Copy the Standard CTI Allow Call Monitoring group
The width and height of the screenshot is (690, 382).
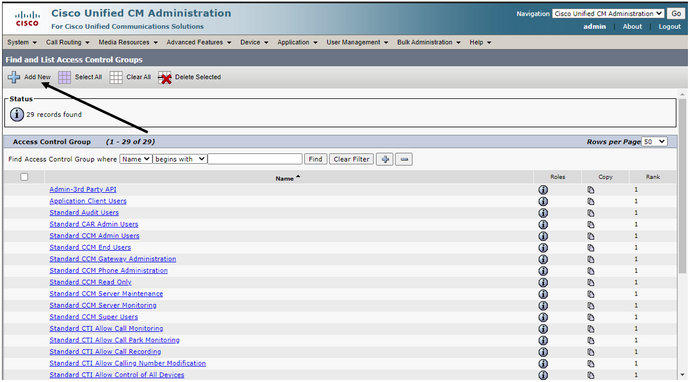click(591, 329)
